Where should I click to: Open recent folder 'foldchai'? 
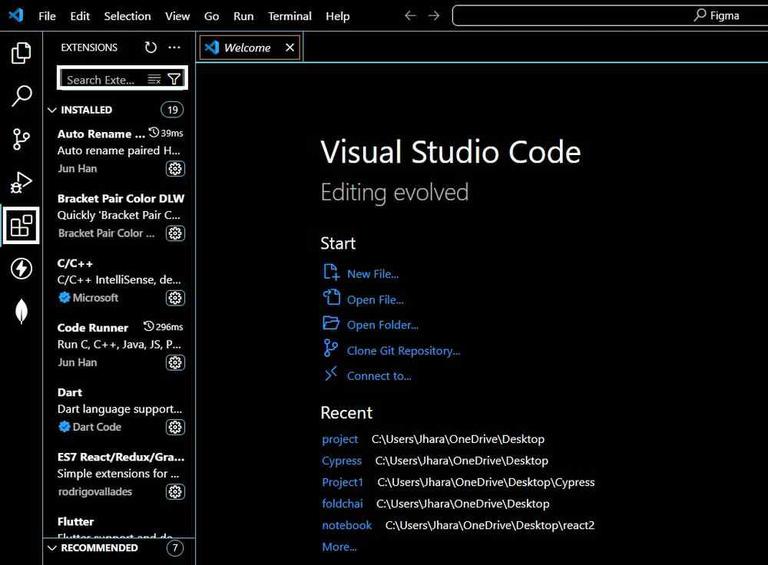[342, 504]
